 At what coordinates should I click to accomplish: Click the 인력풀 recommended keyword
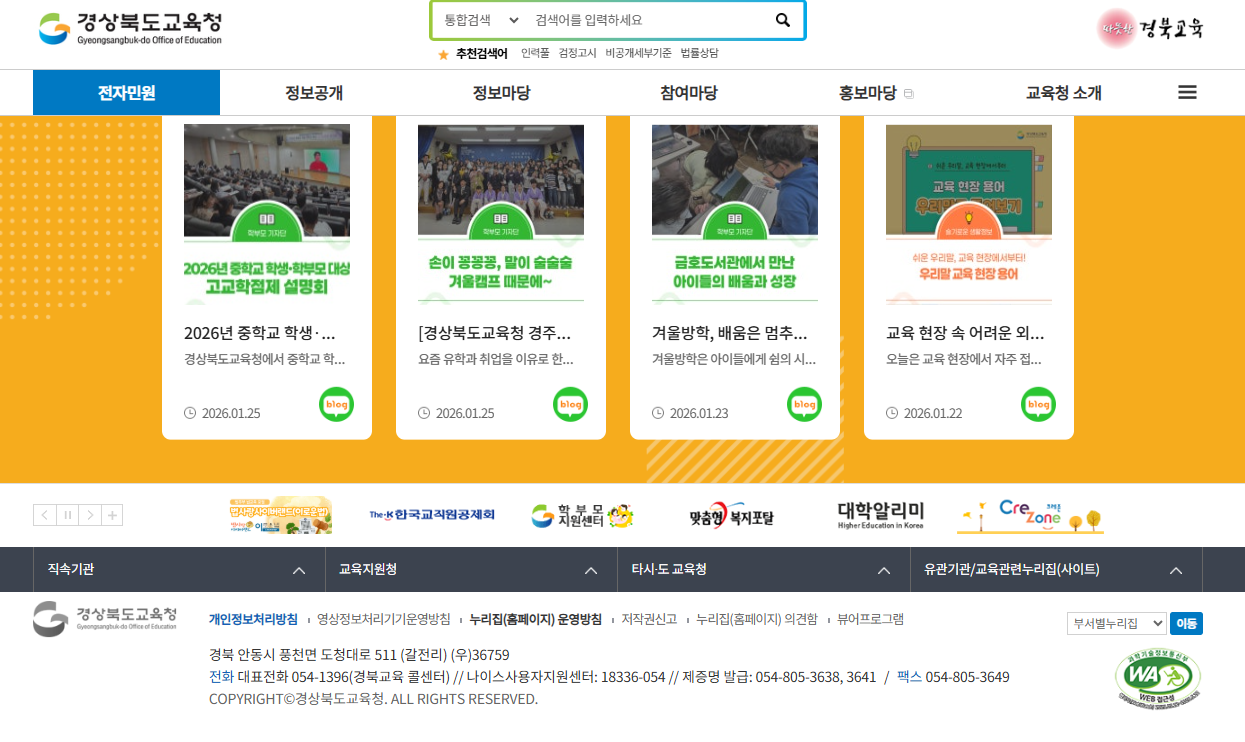coord(535,53)
